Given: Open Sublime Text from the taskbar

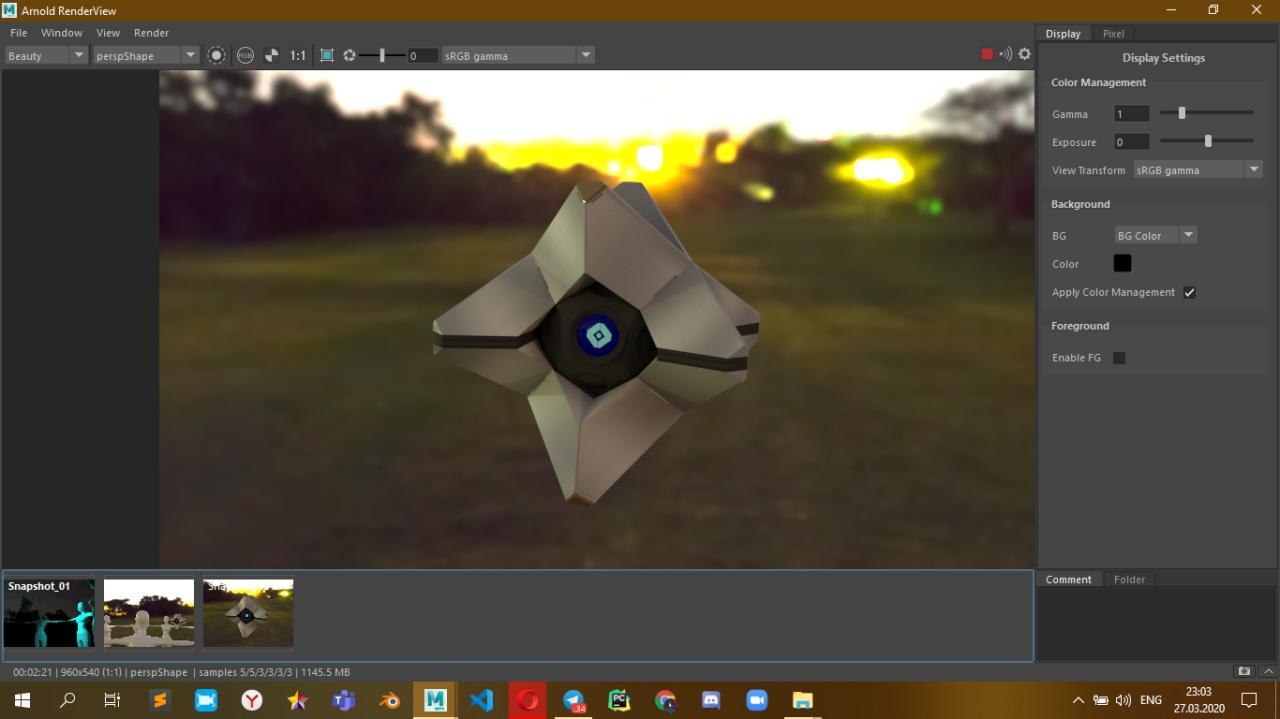Looking at the screenshot, I should [159, 700].
